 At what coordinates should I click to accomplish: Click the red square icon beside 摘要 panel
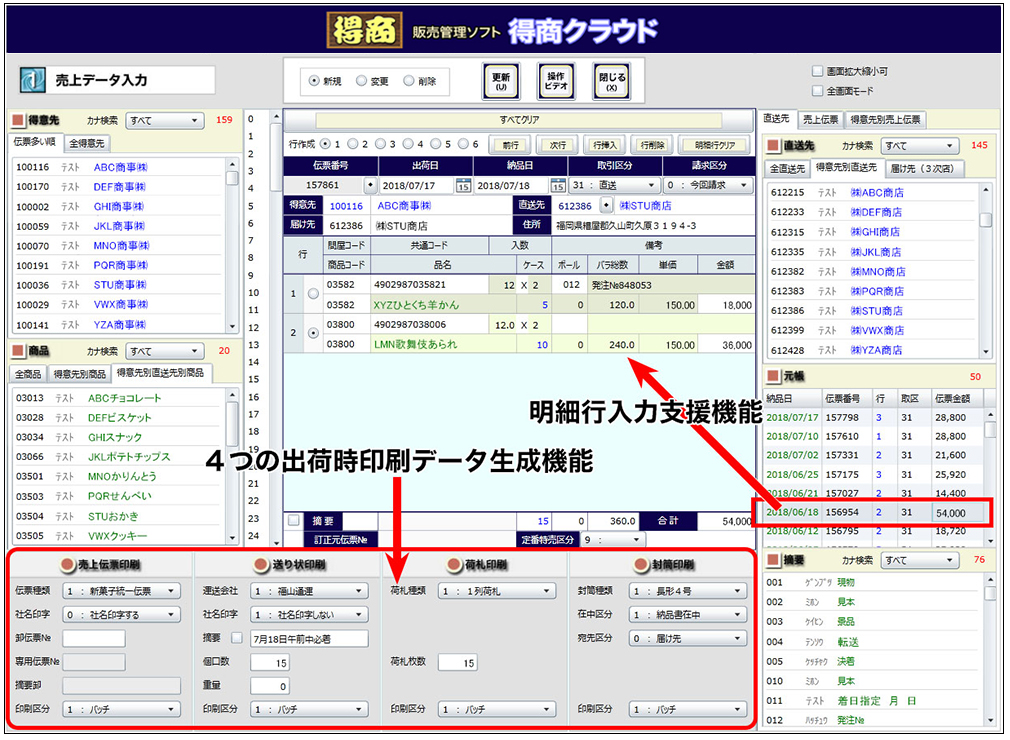[773, 560]
